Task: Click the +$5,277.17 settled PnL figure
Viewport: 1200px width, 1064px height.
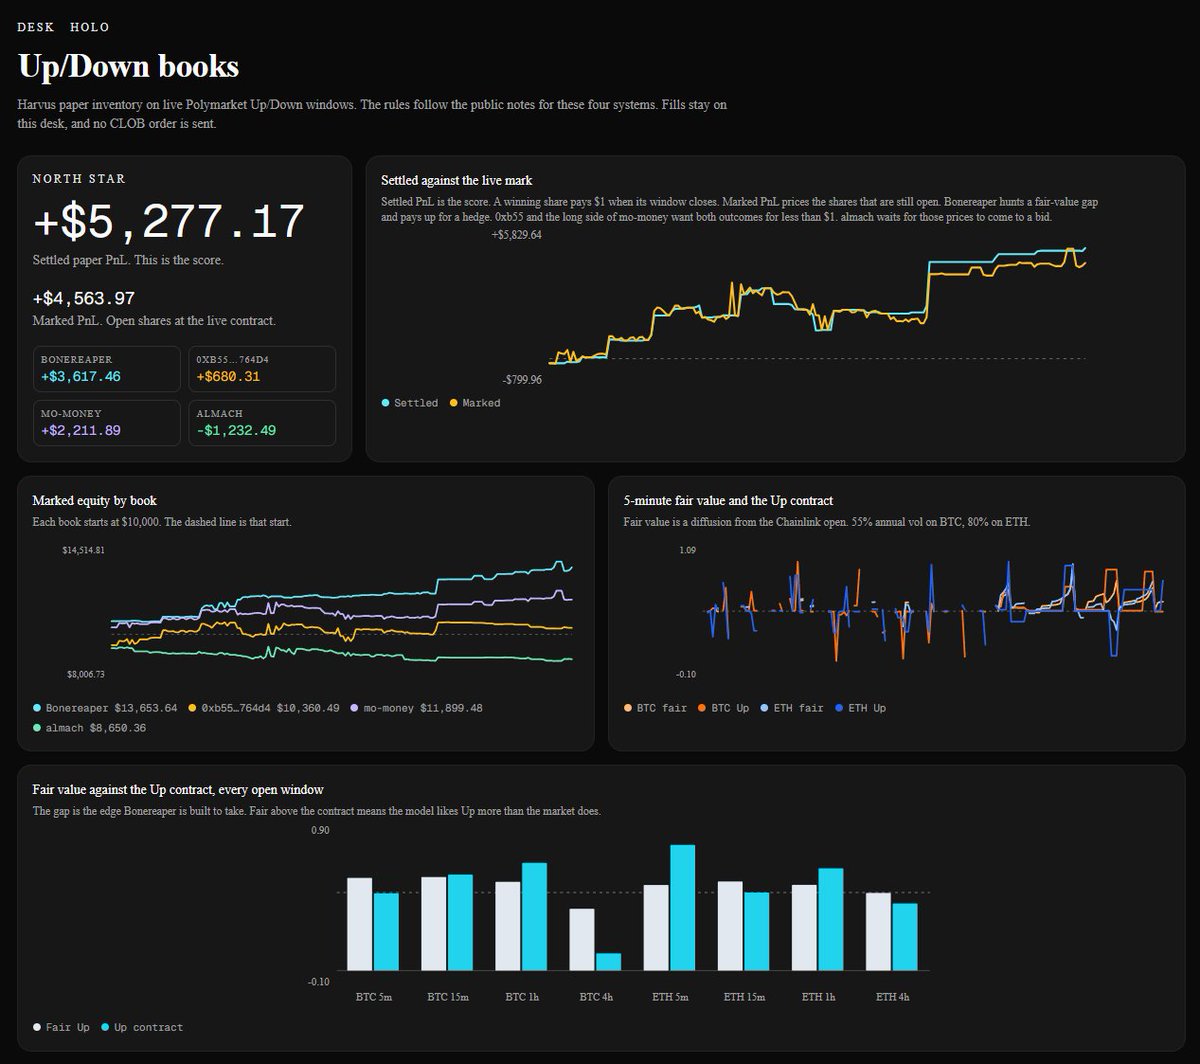Action: click(x=168, y=222)
